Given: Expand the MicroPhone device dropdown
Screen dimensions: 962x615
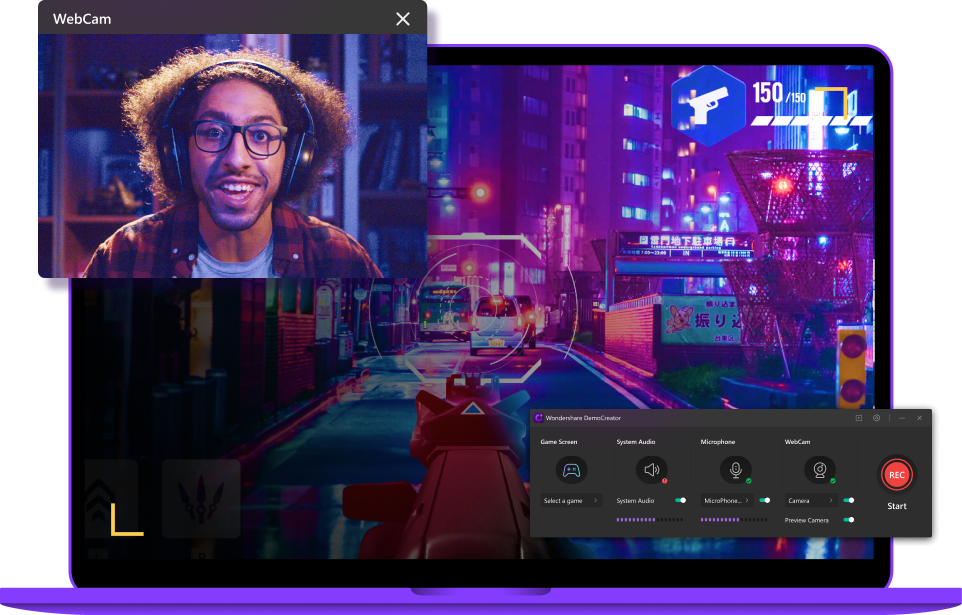Looking at the screenshot, I should coord(727,500).
